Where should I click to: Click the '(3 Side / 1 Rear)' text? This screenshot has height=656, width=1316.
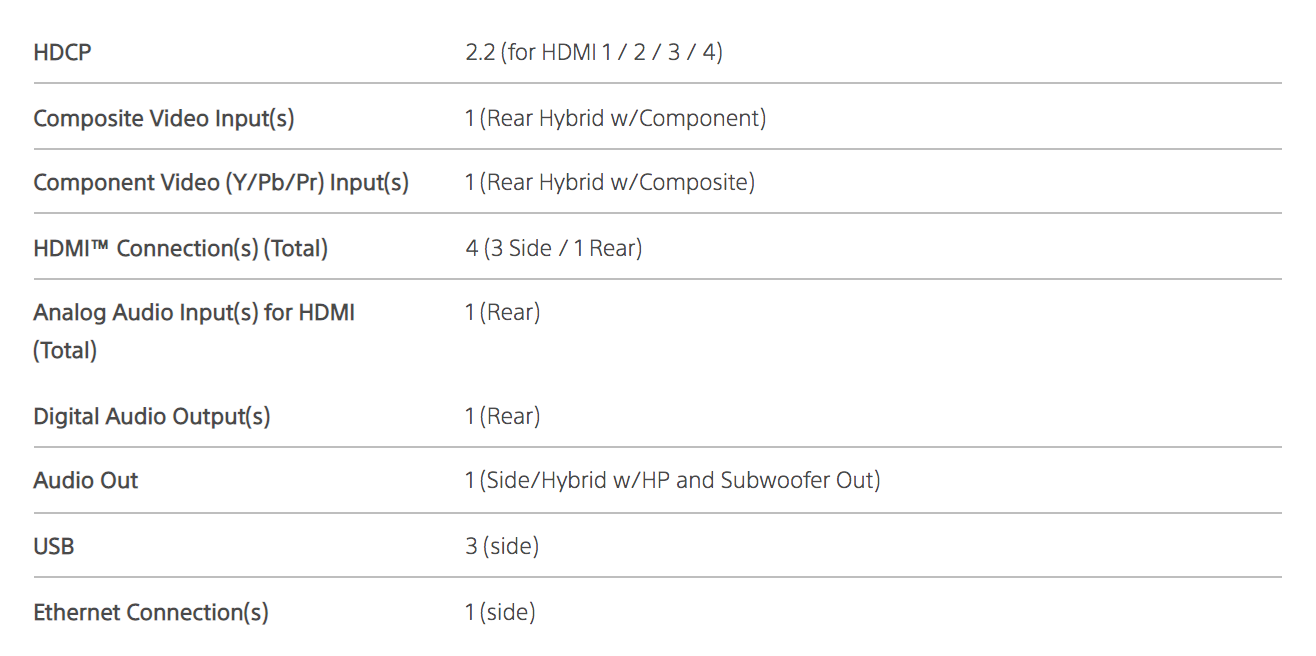(563, 248)
